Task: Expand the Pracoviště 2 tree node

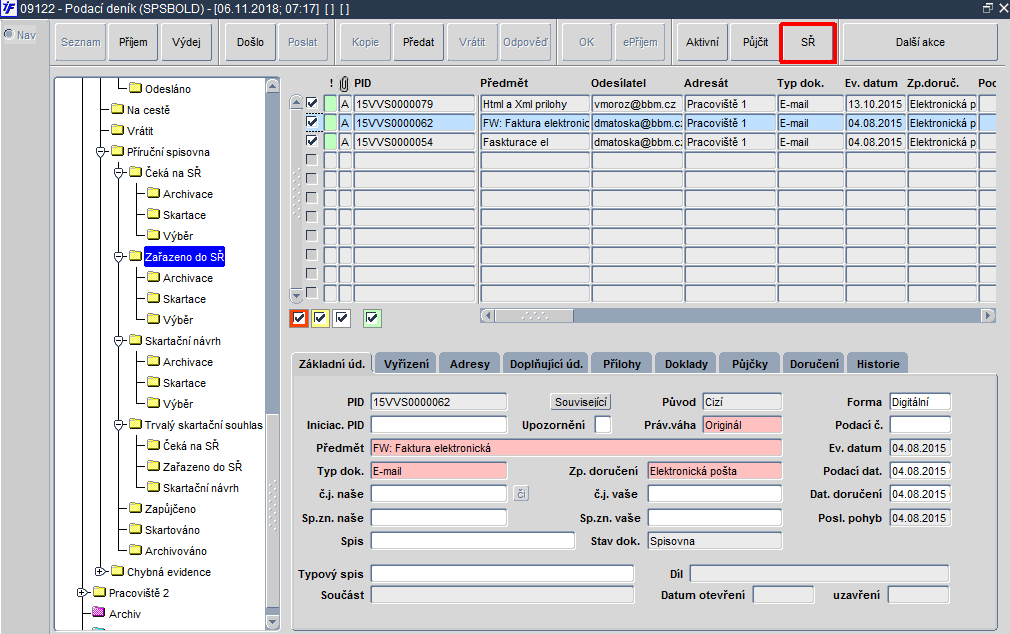Action: coord(82,593)
